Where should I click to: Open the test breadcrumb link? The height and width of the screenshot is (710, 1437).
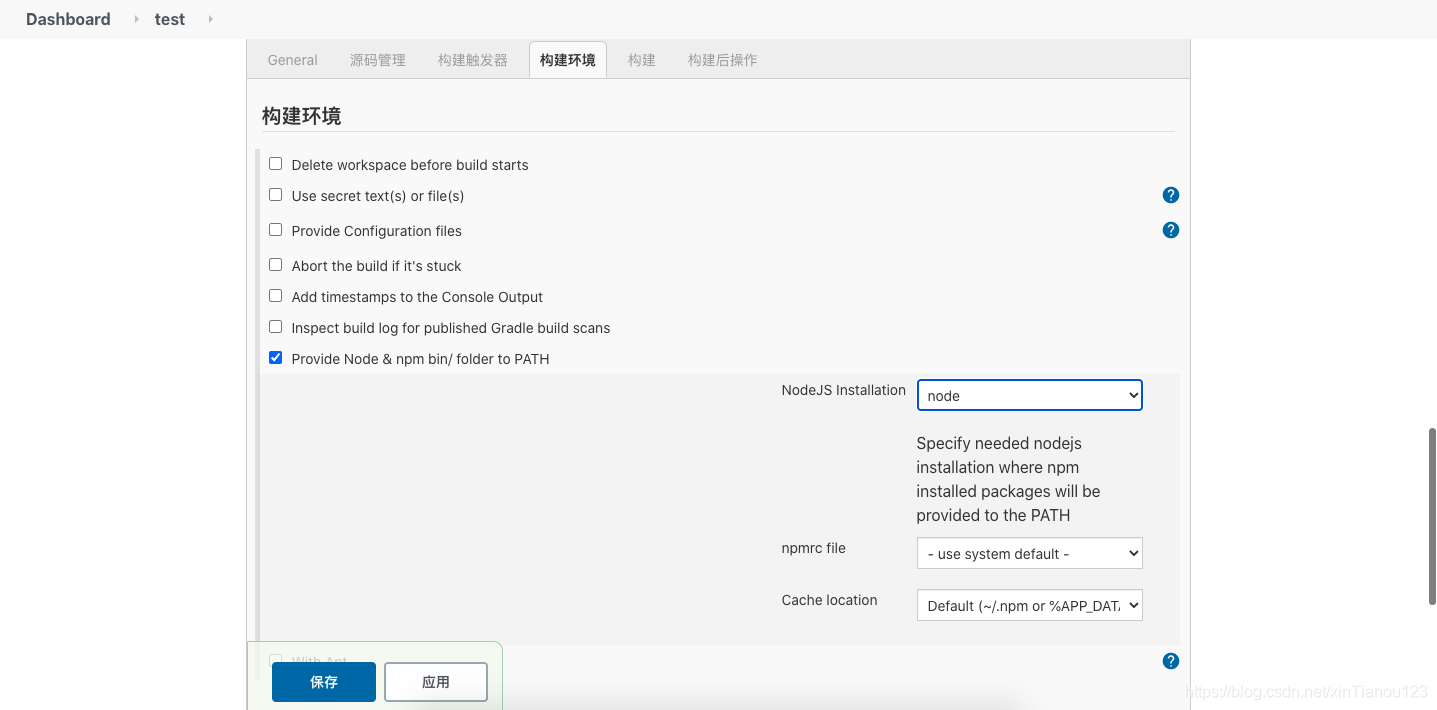click(x=170, y=19)
